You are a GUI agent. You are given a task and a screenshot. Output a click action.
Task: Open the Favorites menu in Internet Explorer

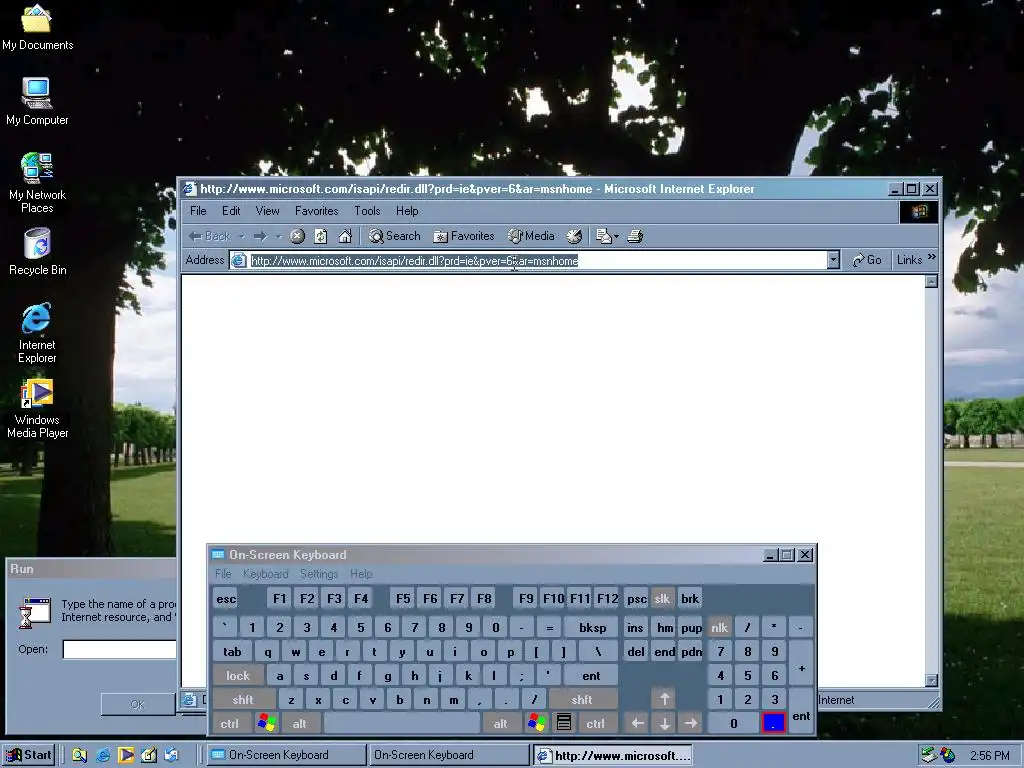pos(317,211)
